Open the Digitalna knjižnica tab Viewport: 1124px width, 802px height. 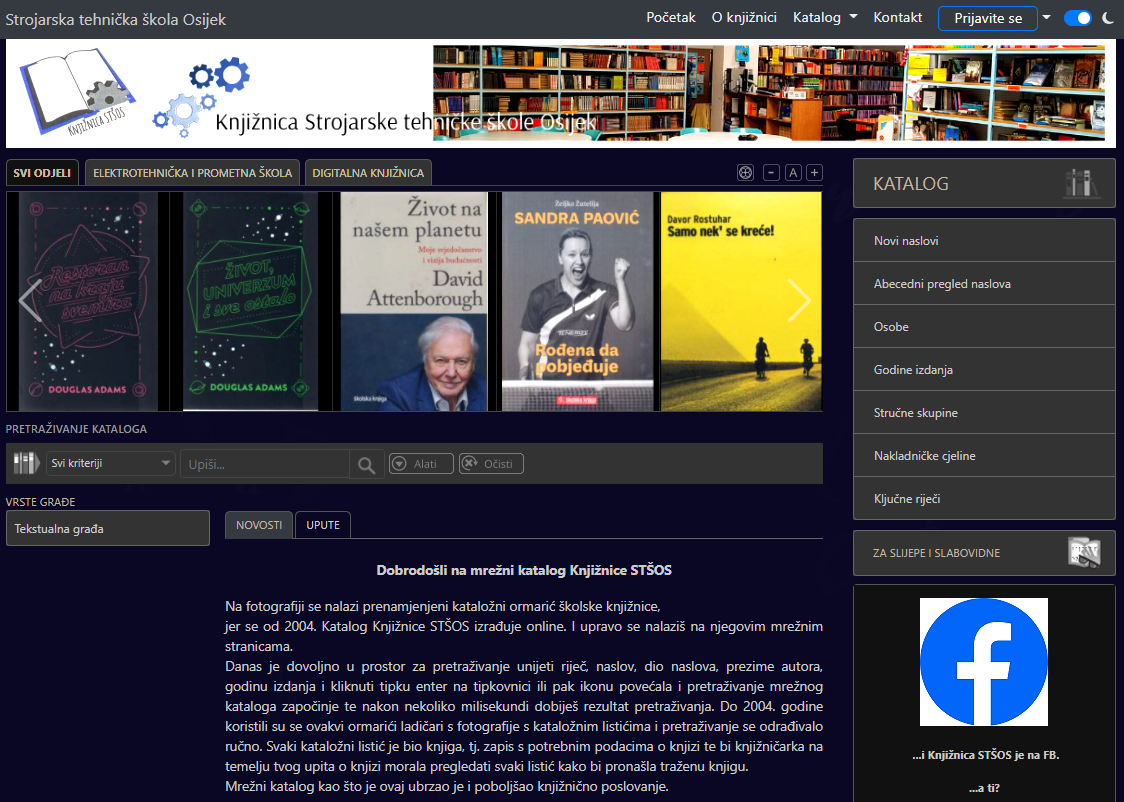tap(368, 173)
